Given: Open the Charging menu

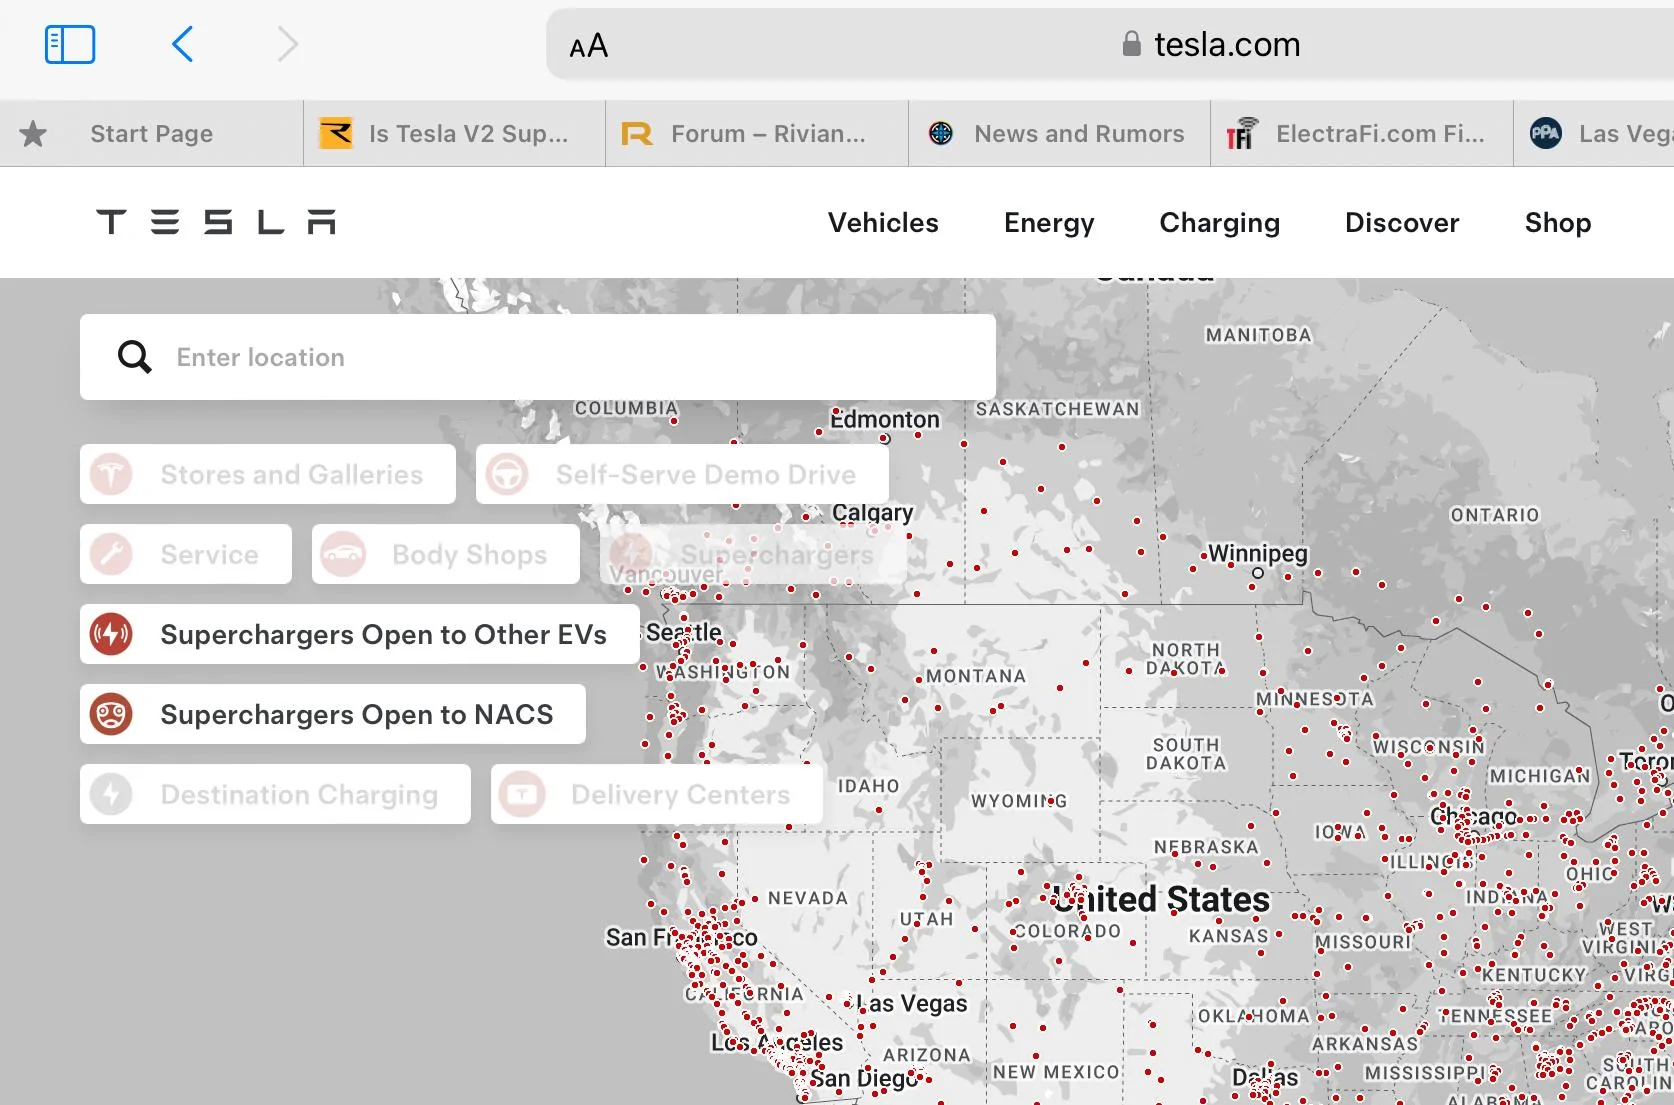Looking at the screenshot, I should (x=1219, y=223).
